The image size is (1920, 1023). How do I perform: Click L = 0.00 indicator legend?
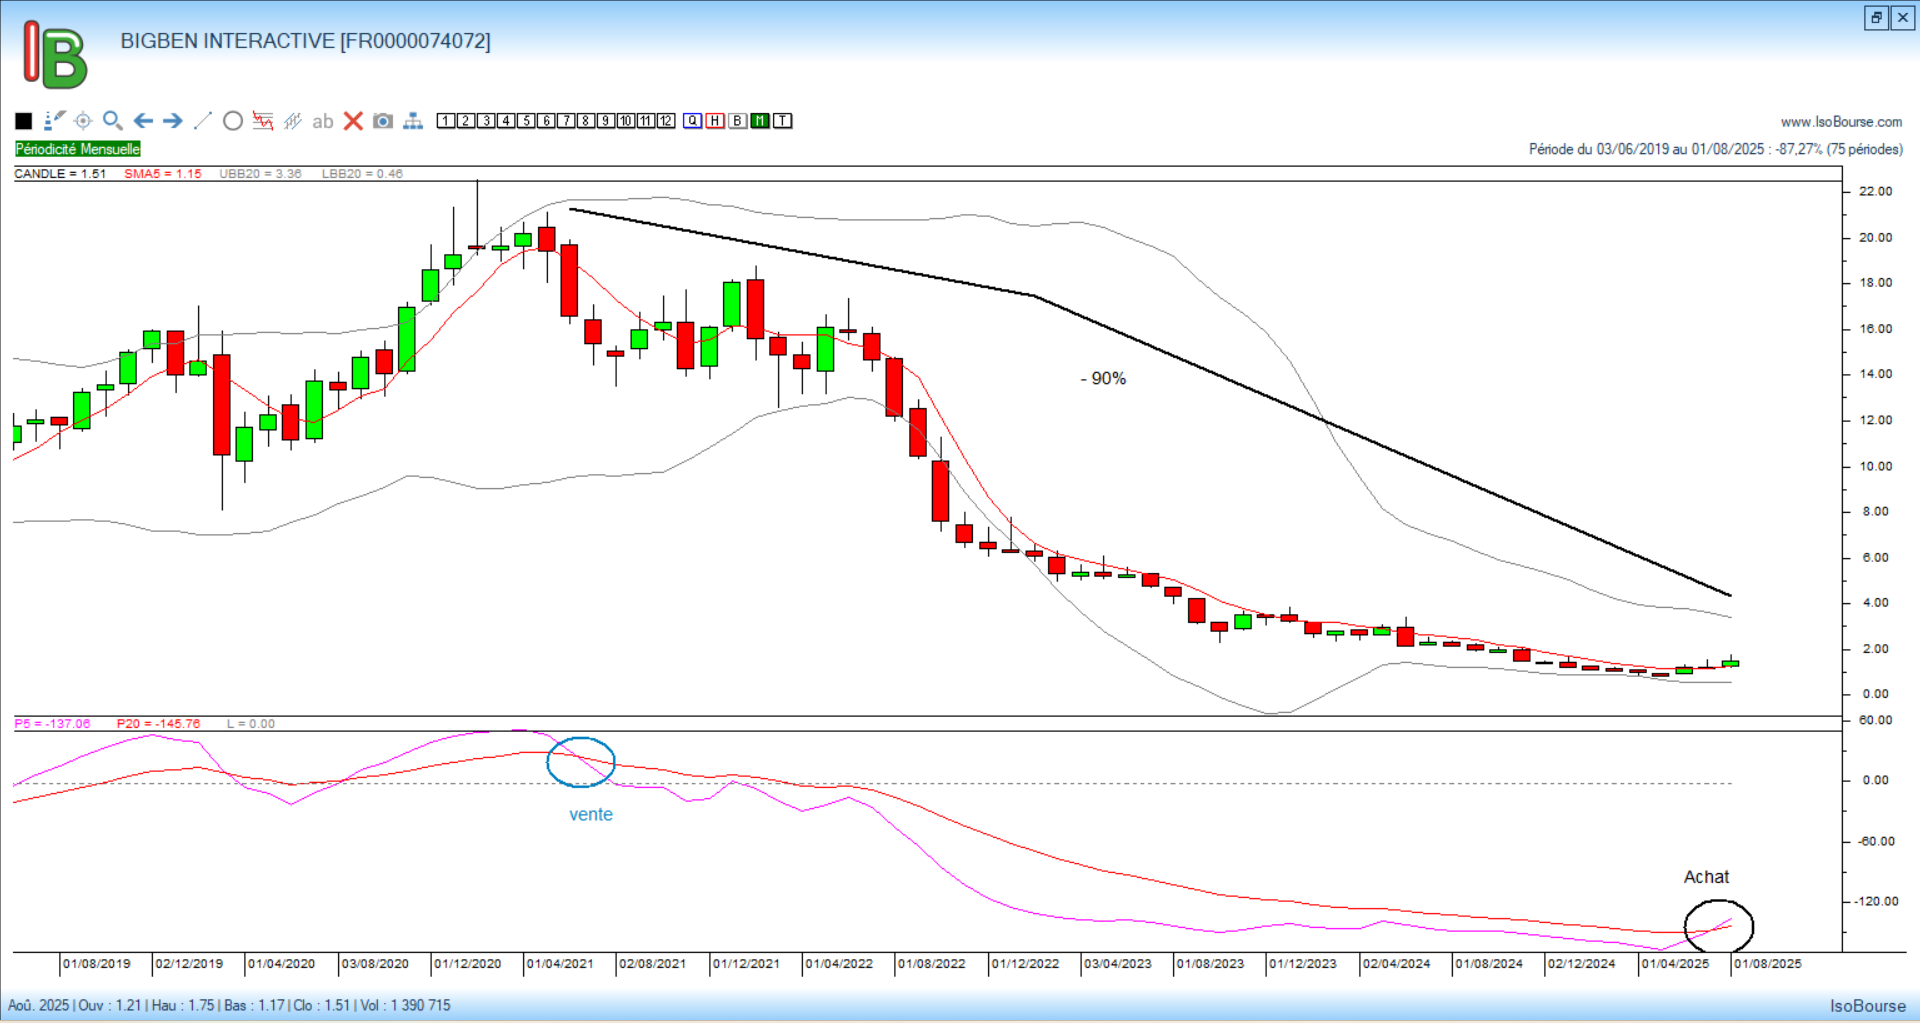(251, 724)
